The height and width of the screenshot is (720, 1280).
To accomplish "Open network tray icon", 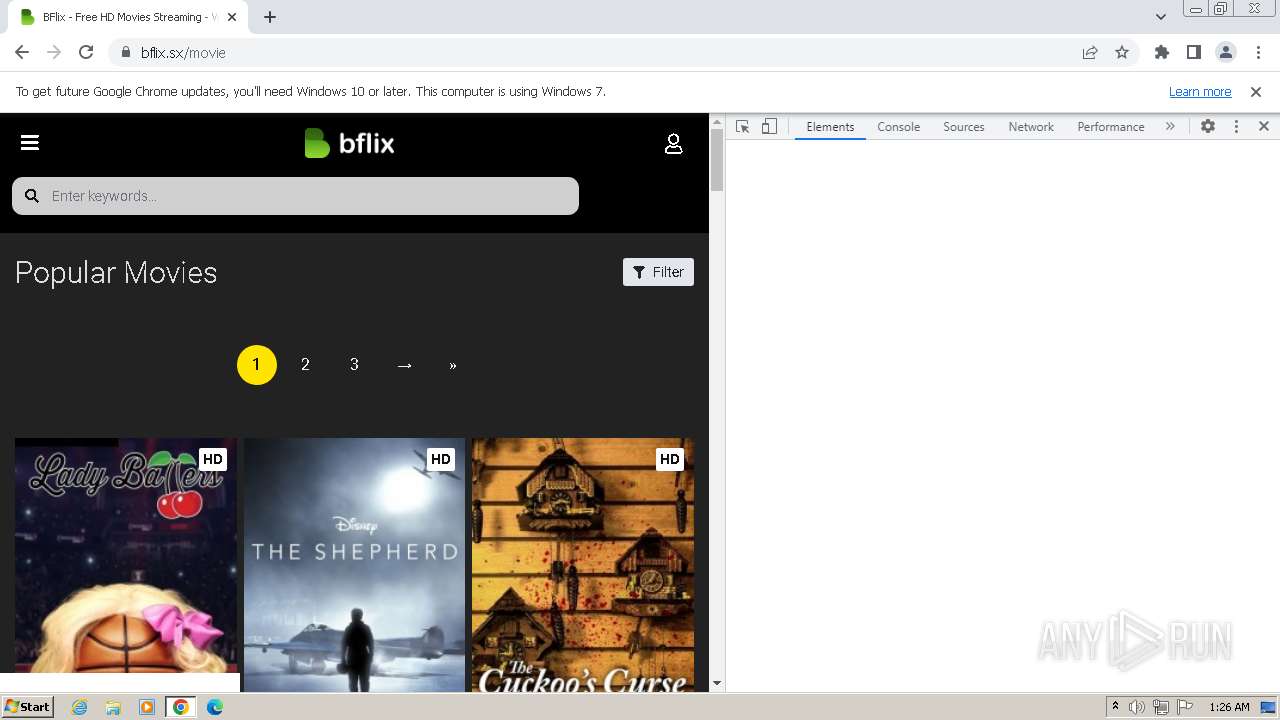I will pos(1161,707).
